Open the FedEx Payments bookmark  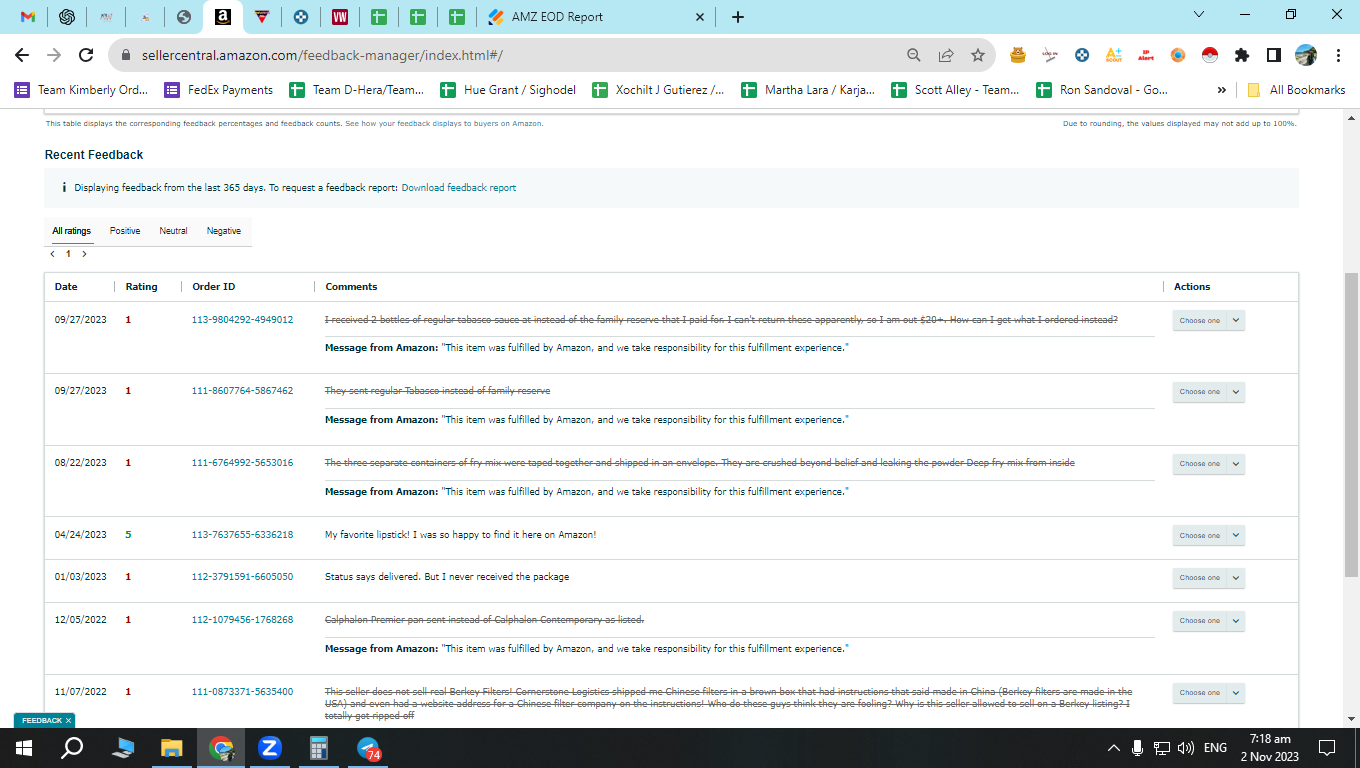219,90
